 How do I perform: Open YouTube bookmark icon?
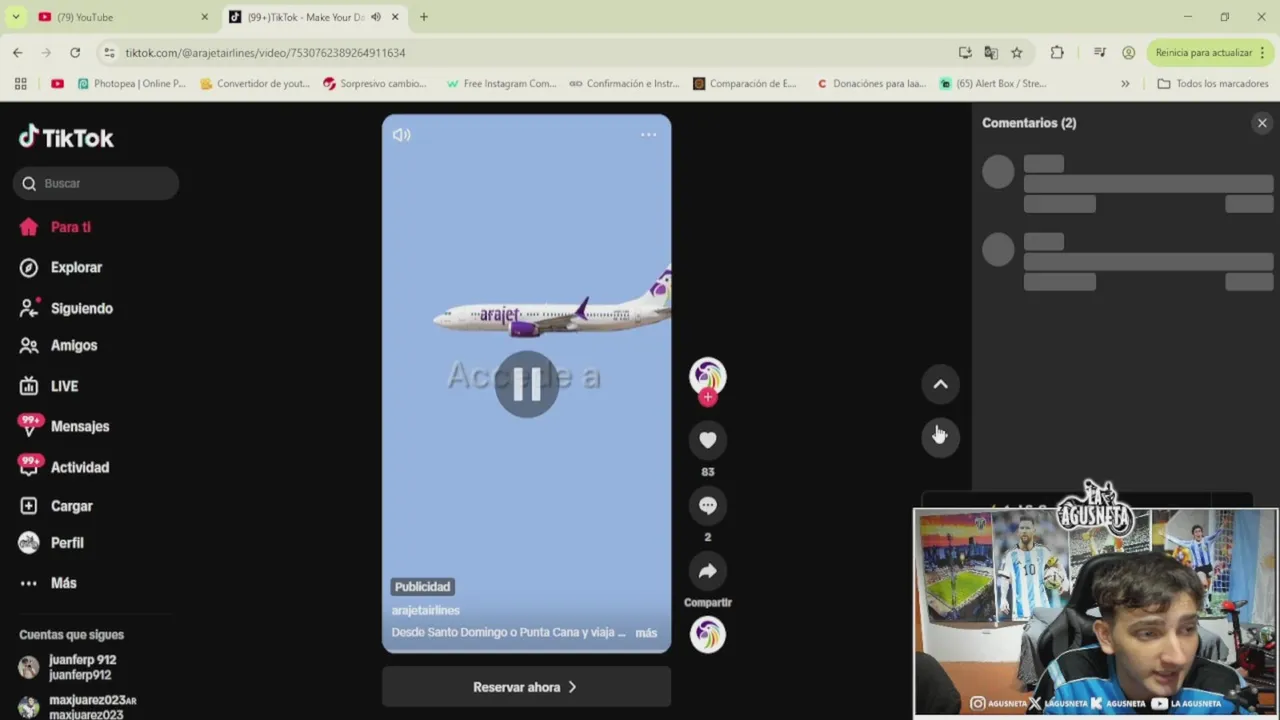coord(57,84)
